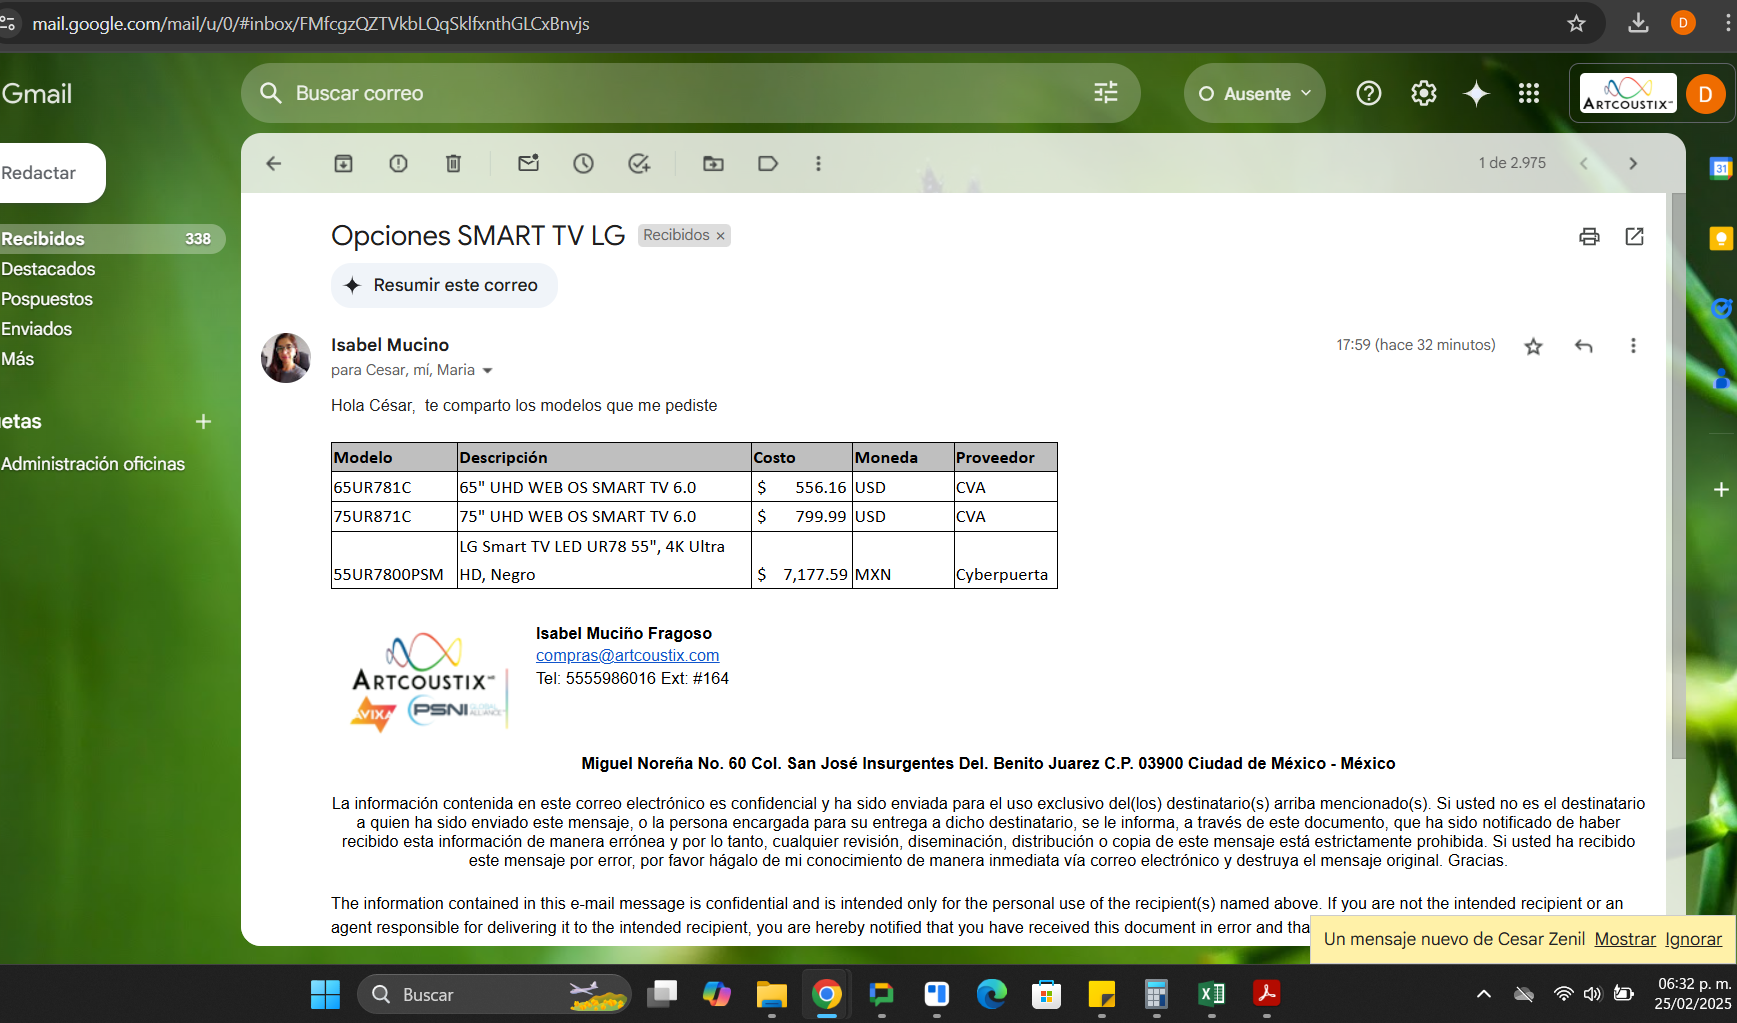This screenshot has height=1023, width=1737.
Task: Delete this email with trash icon
Action: pyautogui.click(x=453, y=163)
